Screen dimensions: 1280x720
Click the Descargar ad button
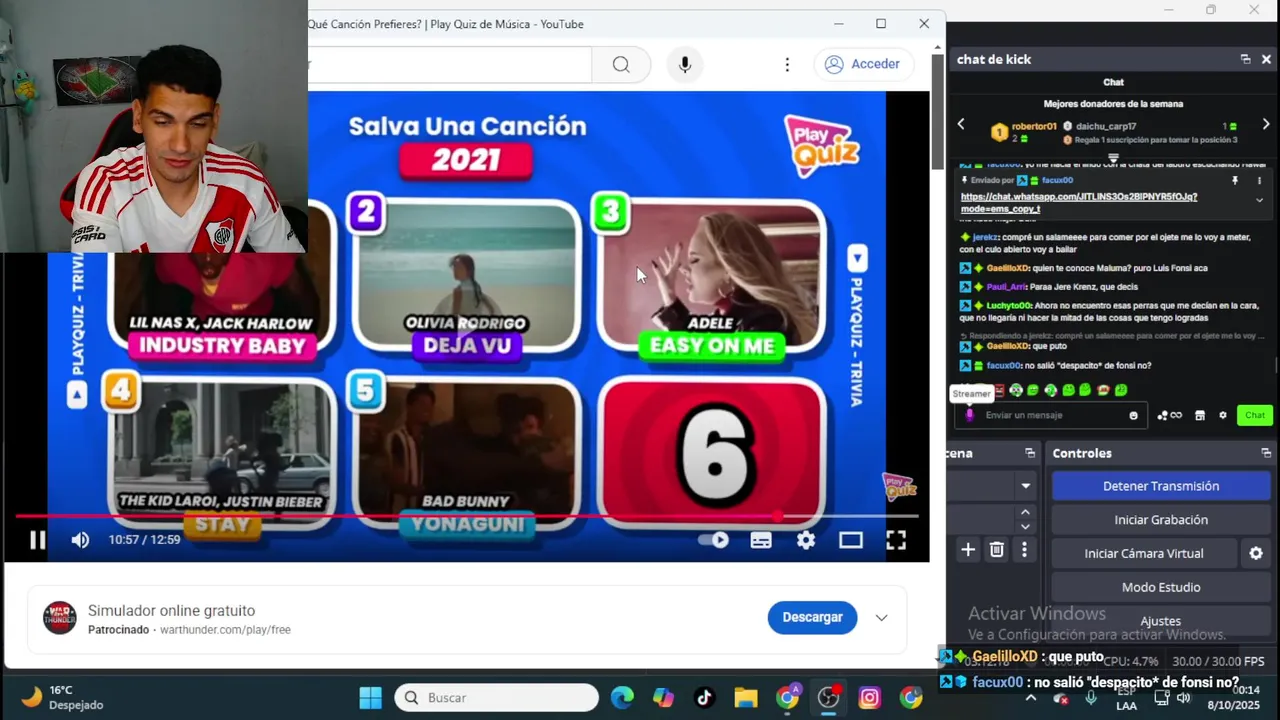pyautogui.click(x=812, y=617)
